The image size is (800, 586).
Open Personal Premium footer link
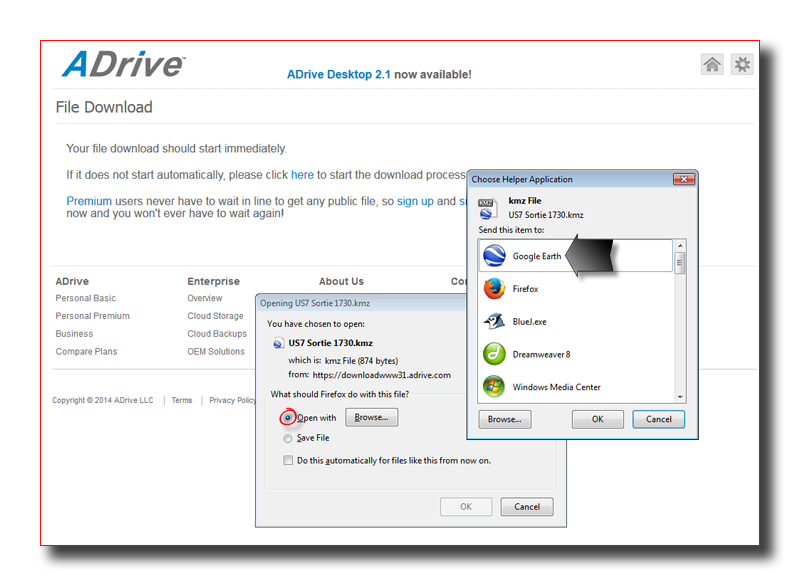point(92,316)
